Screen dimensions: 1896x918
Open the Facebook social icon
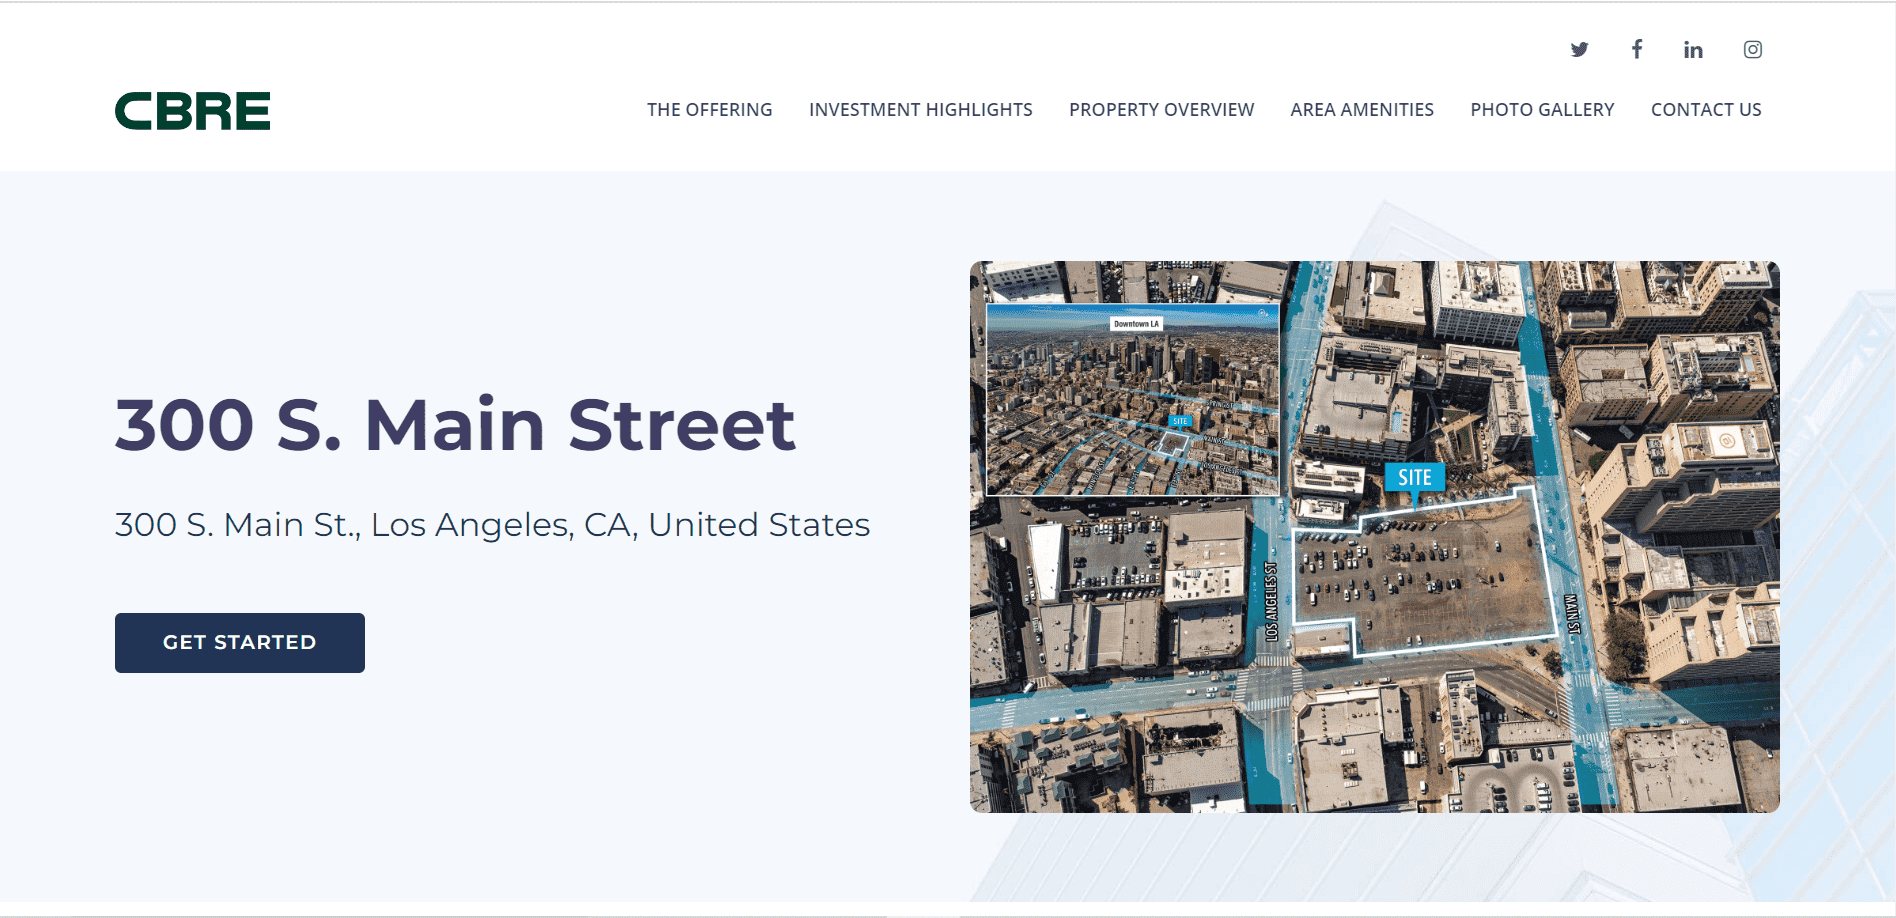(1637, 49)
